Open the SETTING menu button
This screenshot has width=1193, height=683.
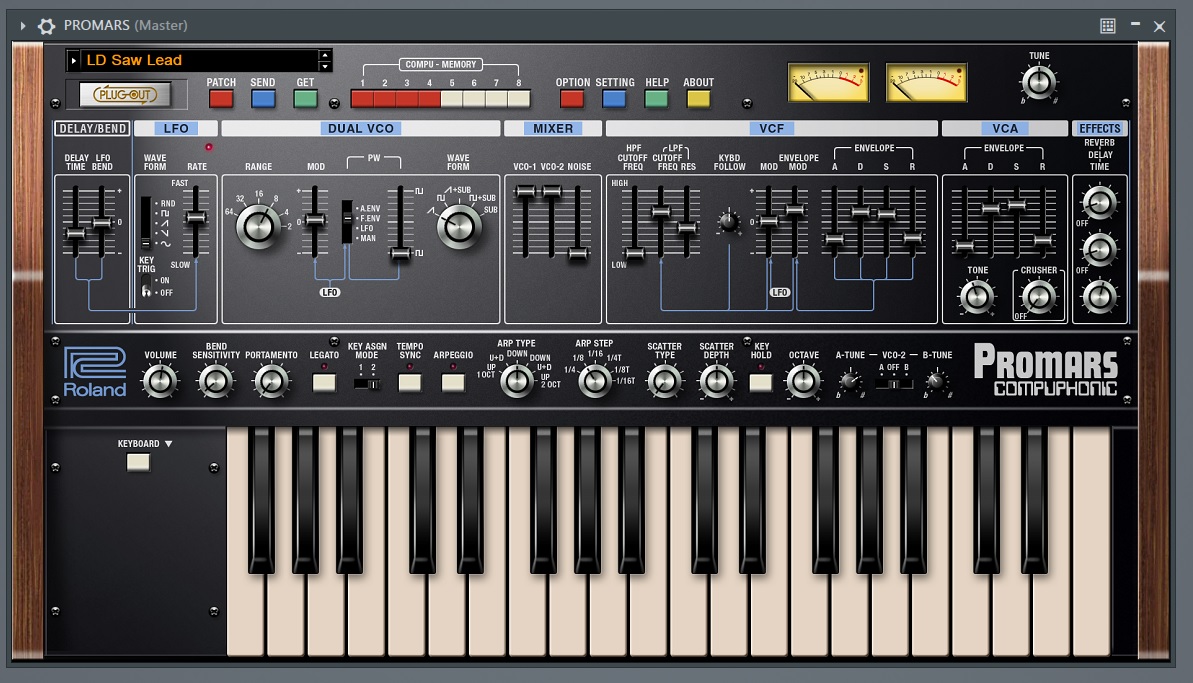[614, 98]
